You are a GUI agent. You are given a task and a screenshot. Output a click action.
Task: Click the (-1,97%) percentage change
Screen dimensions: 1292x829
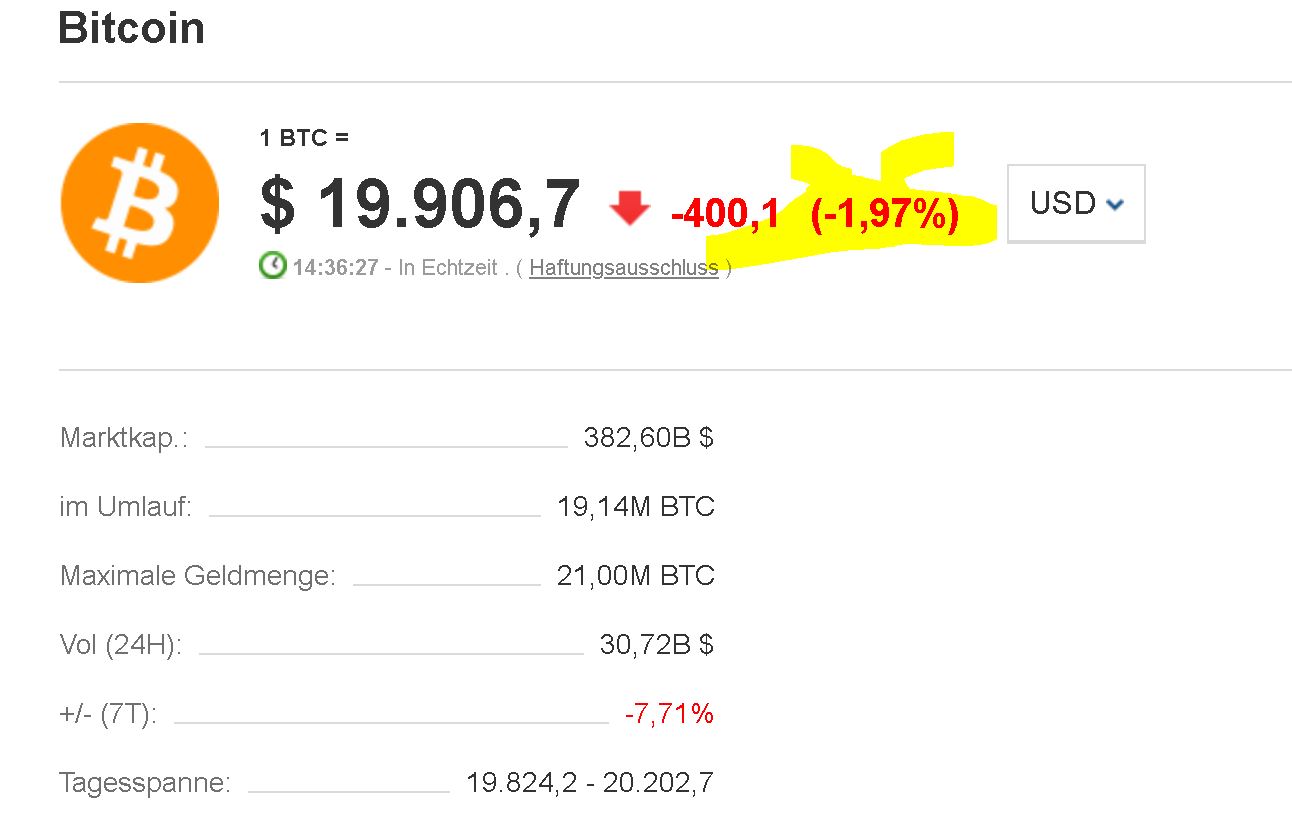pos(885,214)
